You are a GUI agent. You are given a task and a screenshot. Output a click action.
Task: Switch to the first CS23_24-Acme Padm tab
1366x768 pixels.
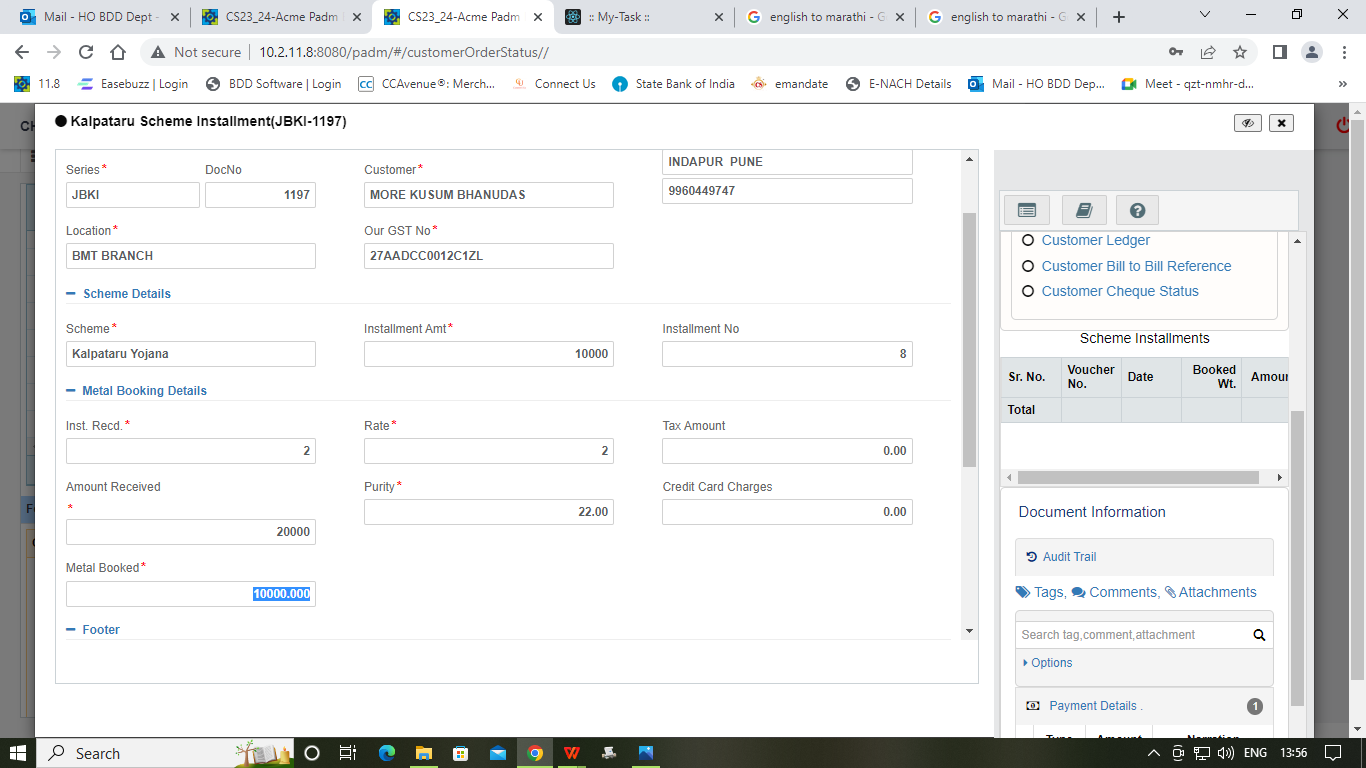pyautogui.click(x=280, y=17)
